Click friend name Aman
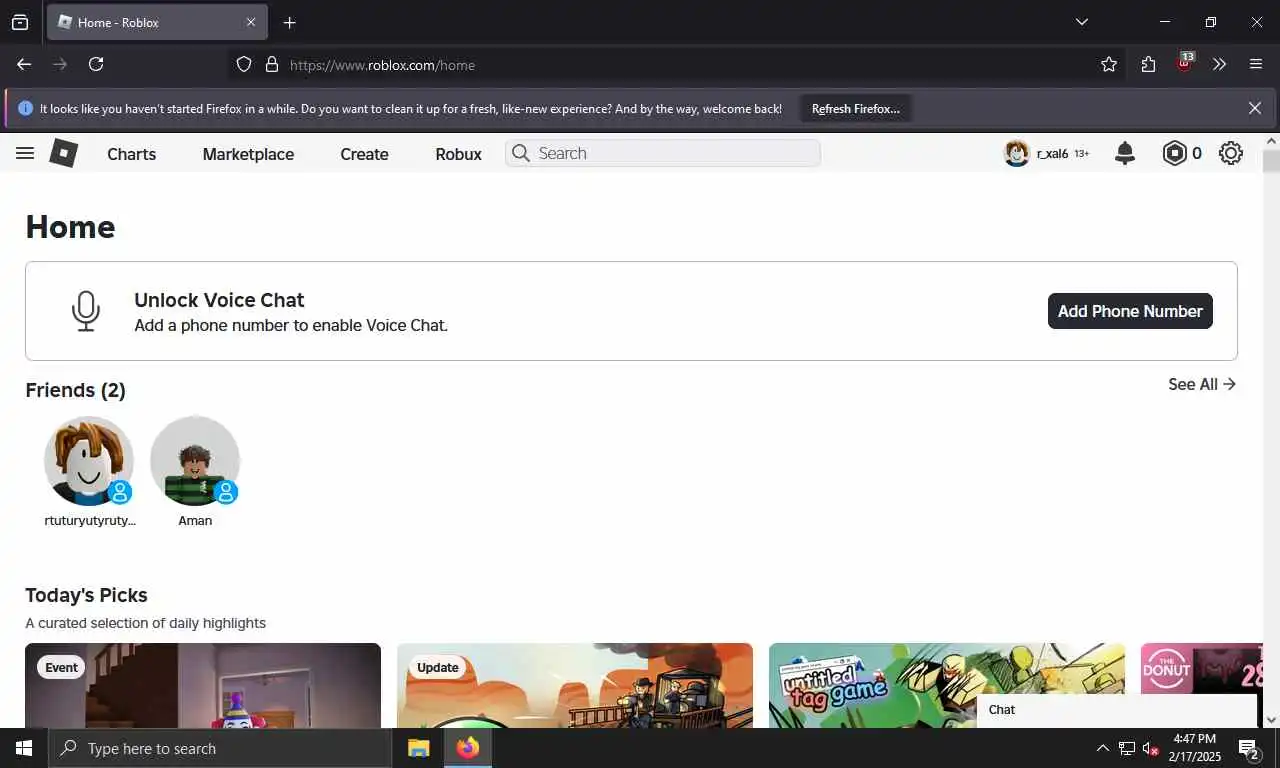Screen dimensions: 1280x768 click(195, 520)
